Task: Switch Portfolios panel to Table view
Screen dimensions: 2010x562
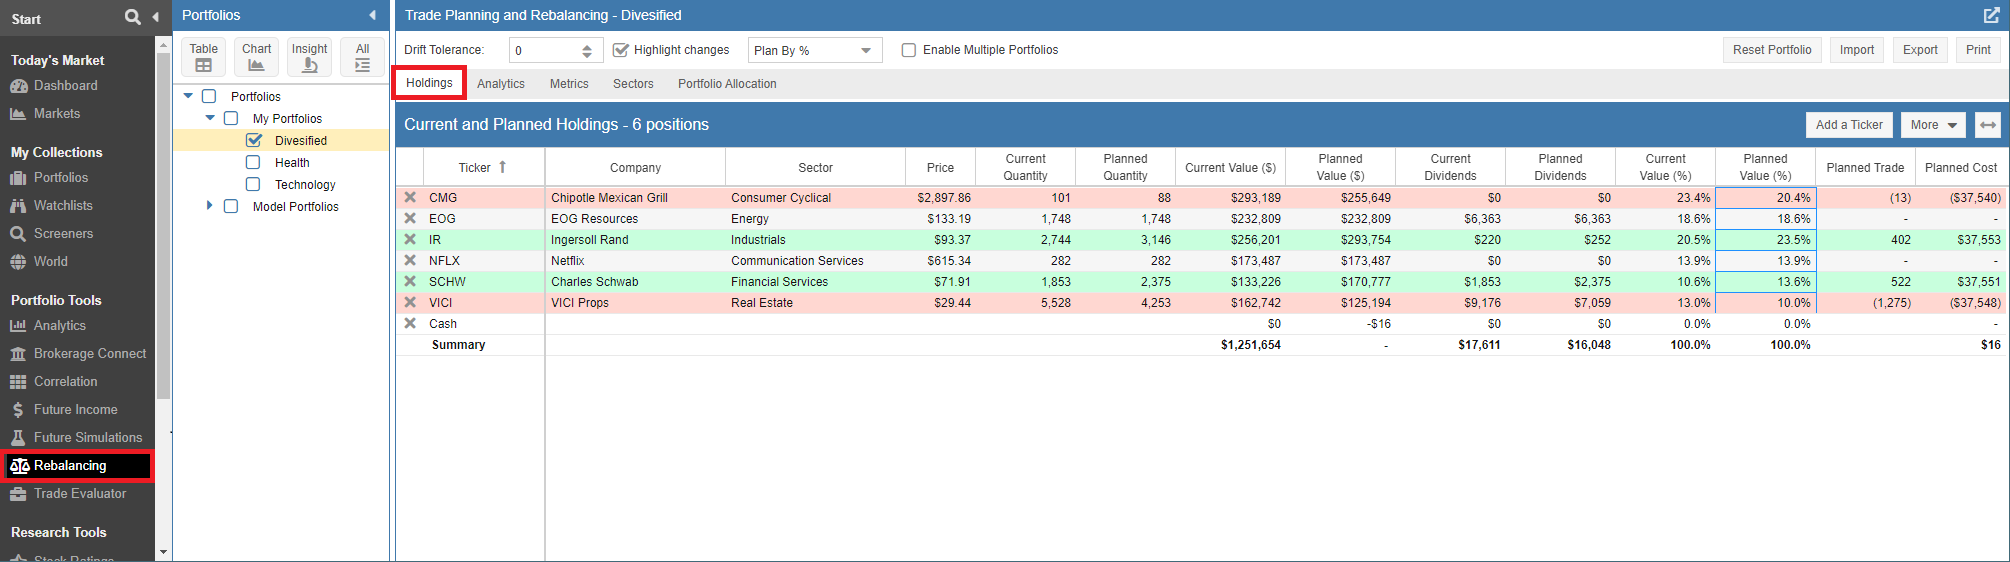Action: (203, 57)
